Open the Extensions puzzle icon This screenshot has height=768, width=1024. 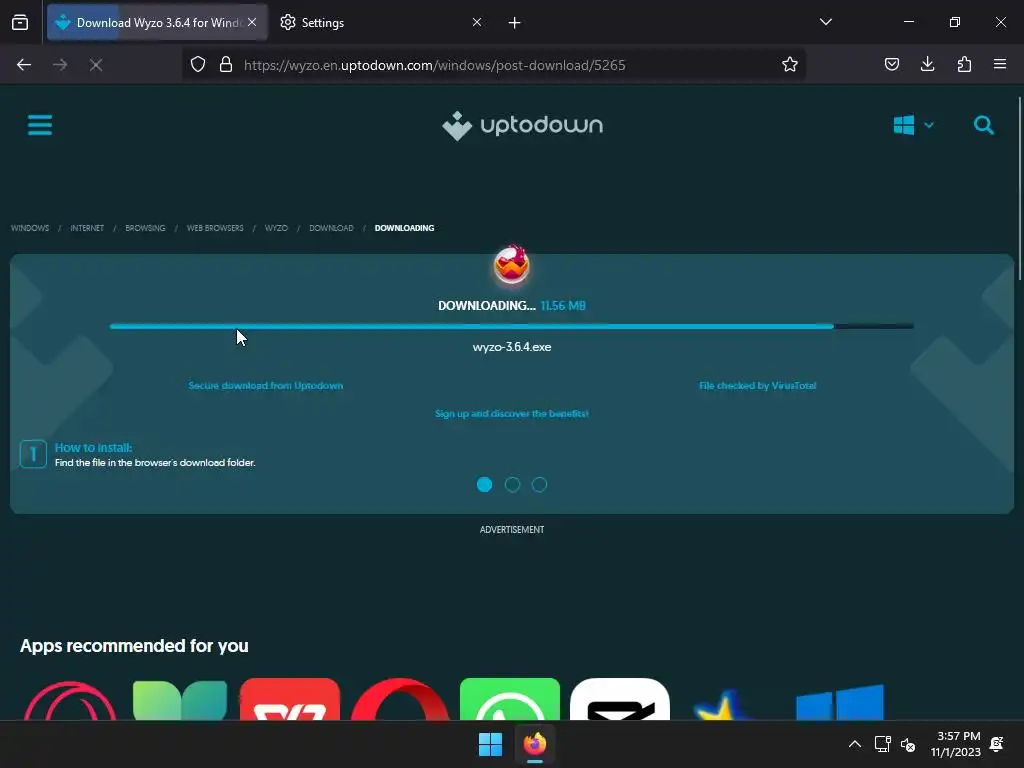pos(964,65)
